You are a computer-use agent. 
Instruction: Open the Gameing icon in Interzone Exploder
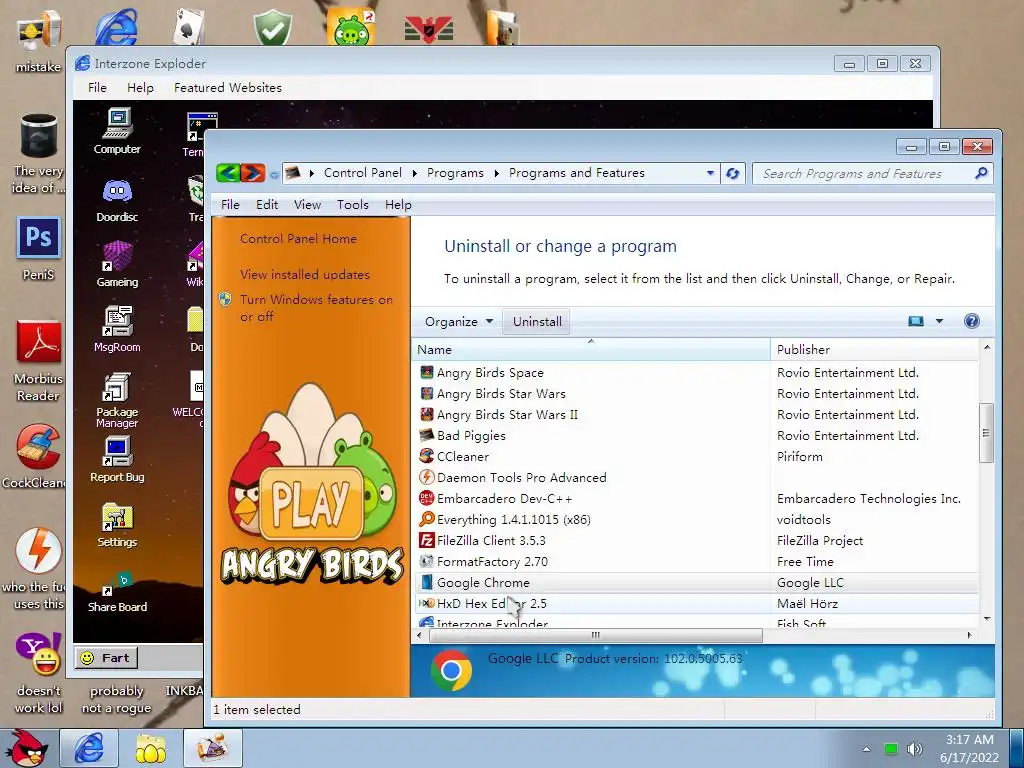118,264
